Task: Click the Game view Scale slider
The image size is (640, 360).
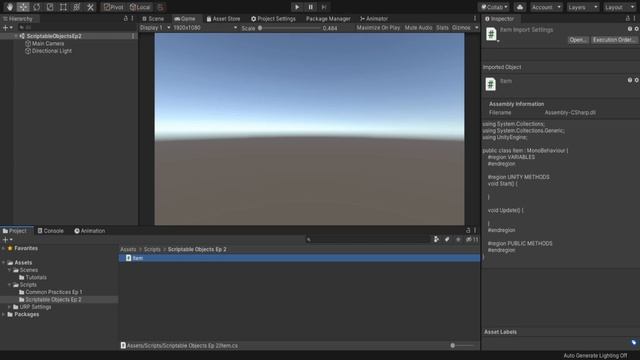Action: click(x=289, y=28)
